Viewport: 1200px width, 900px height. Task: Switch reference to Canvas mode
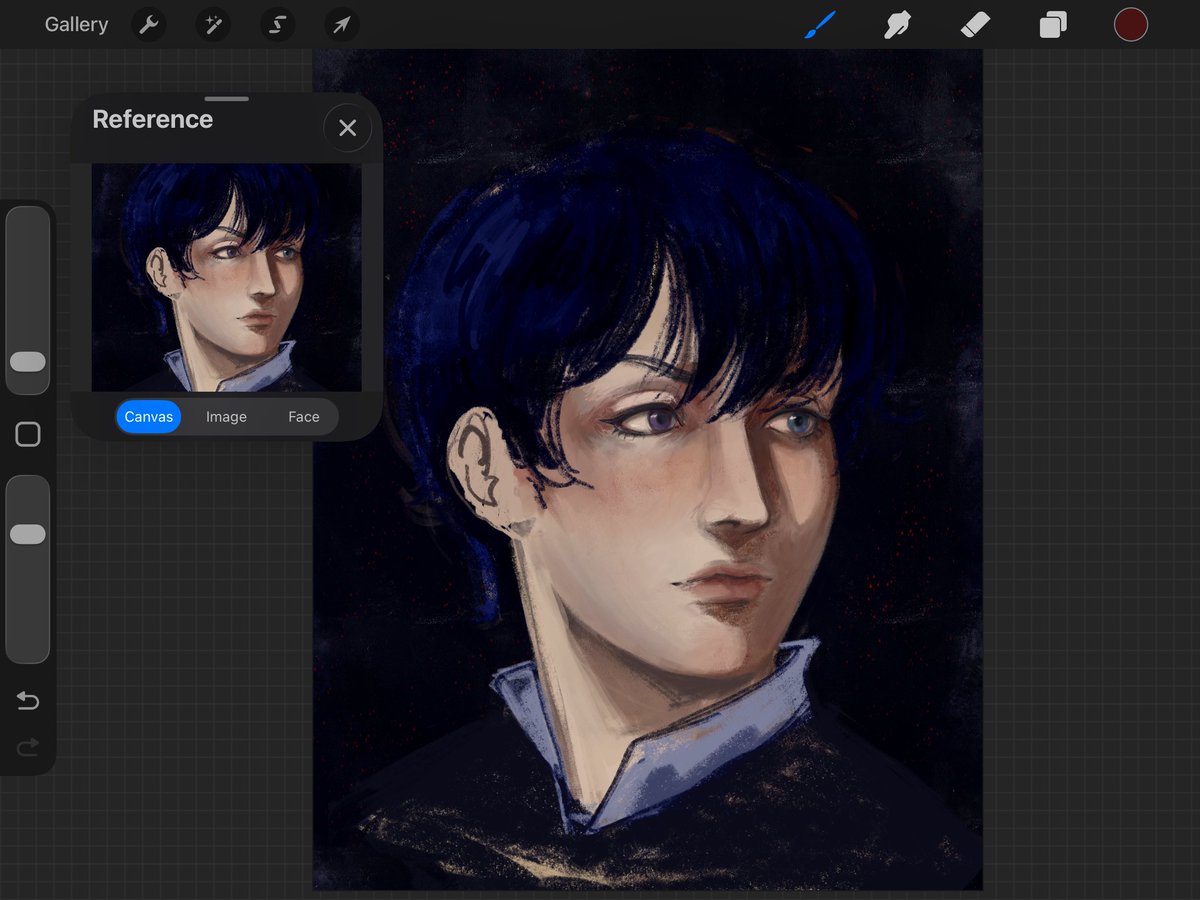149,417
